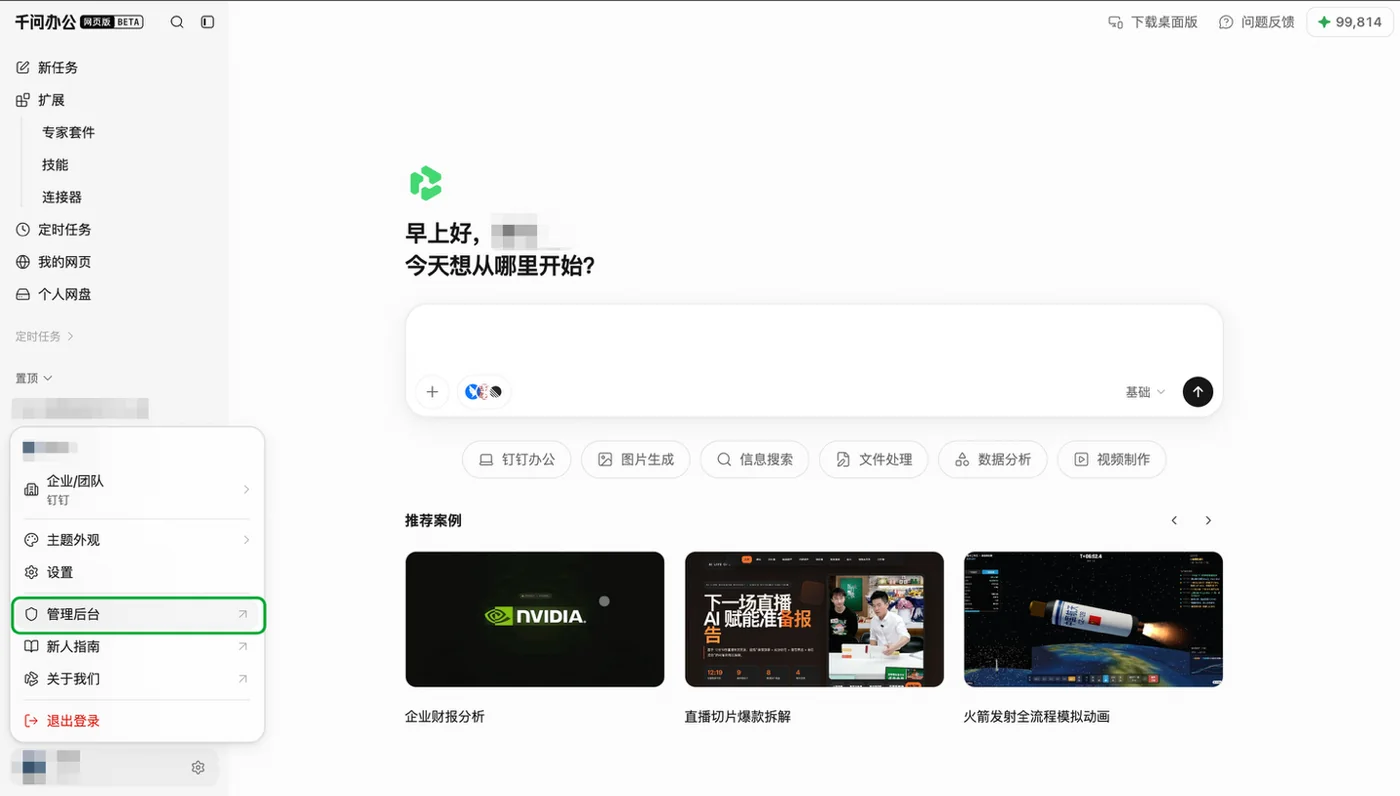Select 关于我们 in the account menu
The image size is (1400, 796).
137,679
